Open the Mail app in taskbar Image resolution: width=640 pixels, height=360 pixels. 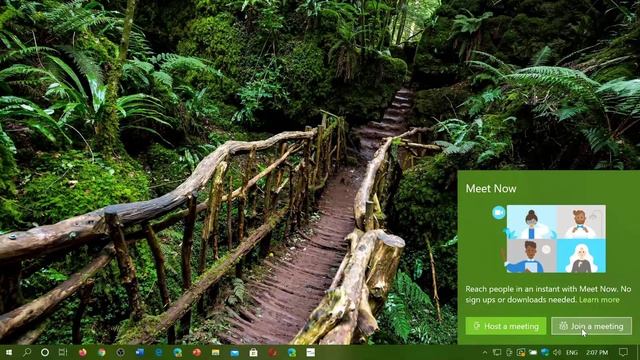(x=235, y=352)
